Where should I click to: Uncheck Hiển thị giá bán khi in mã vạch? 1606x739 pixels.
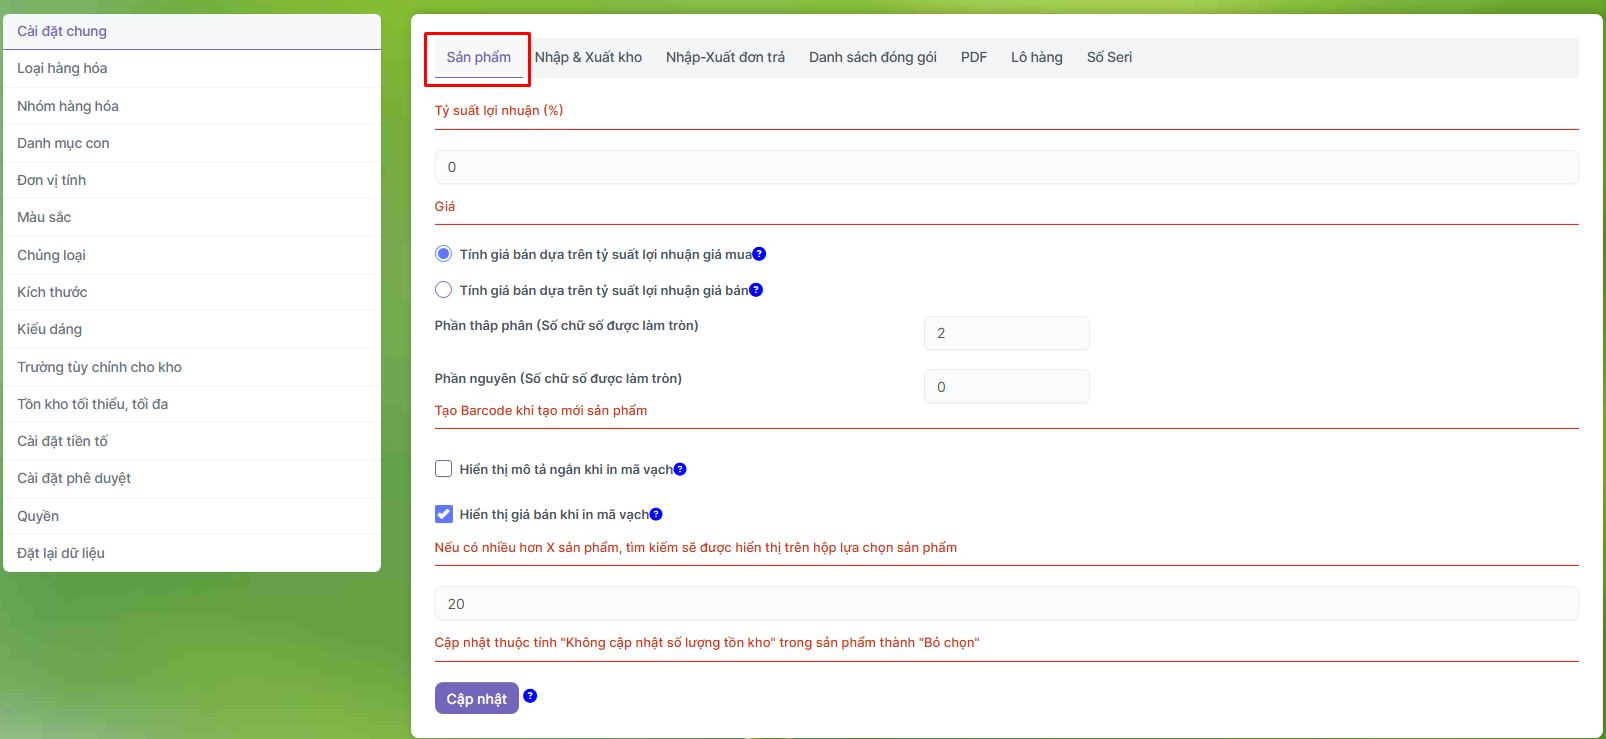444,514
